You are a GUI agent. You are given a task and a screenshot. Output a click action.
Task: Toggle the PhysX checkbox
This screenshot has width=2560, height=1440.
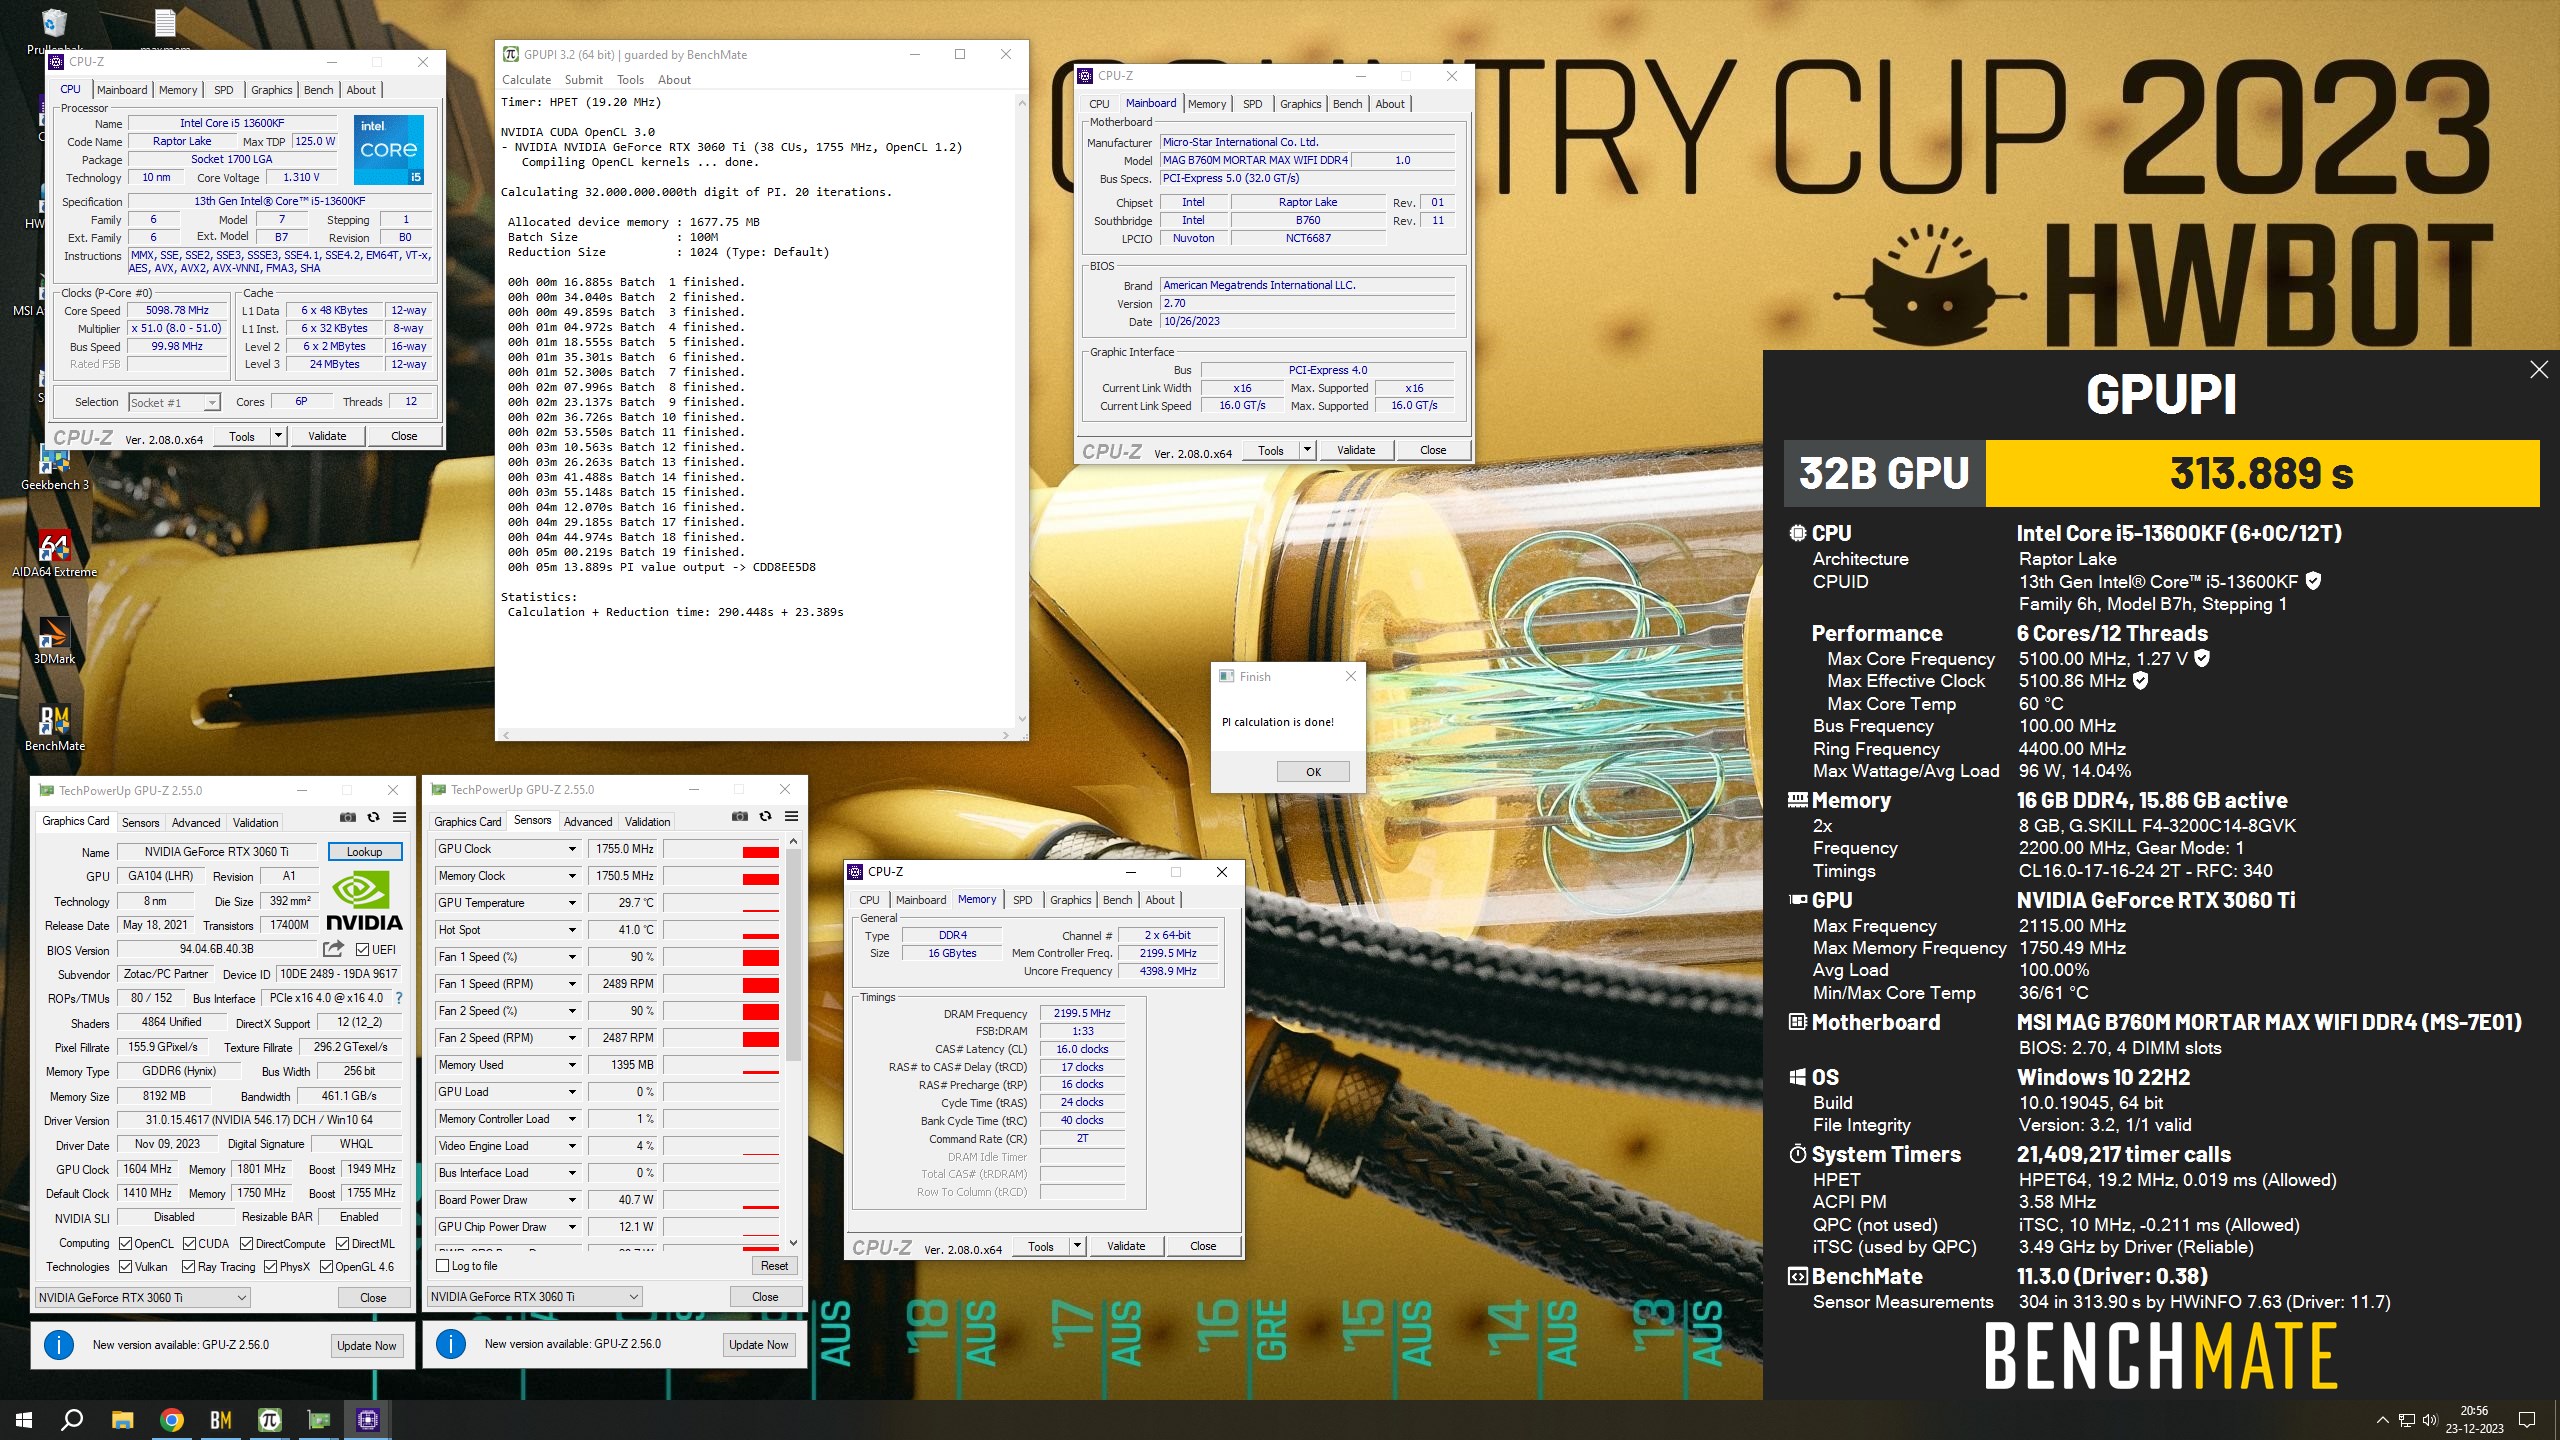click(270, 1267)
